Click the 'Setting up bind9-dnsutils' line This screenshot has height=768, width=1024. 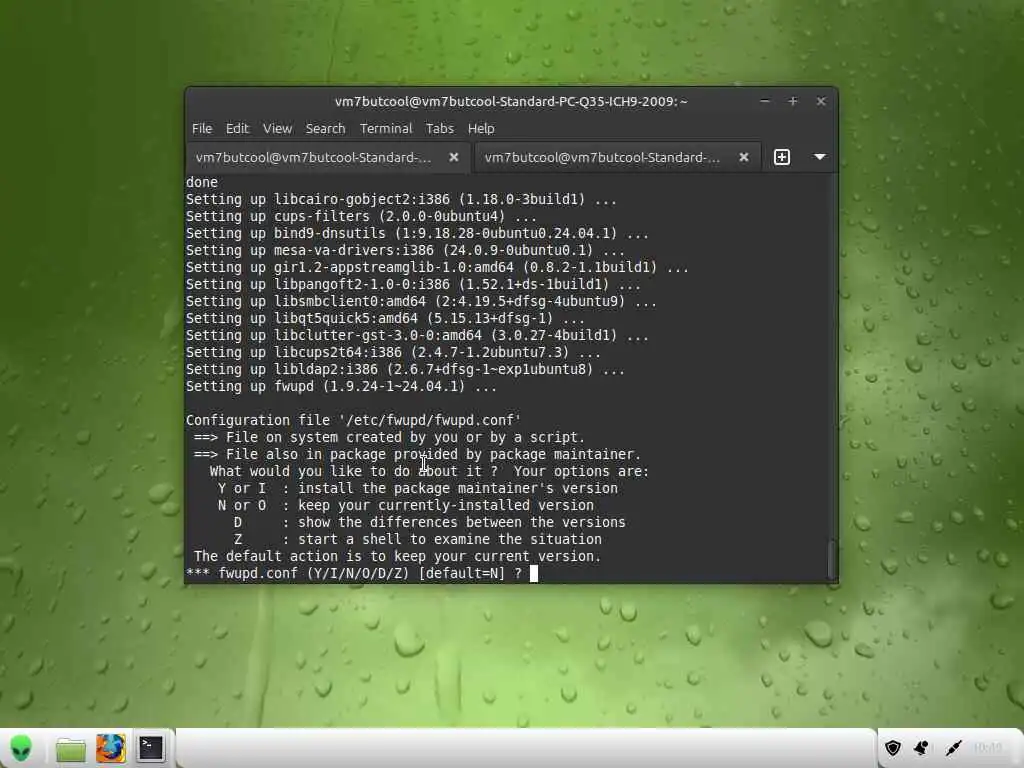click(x=417, y=233)
